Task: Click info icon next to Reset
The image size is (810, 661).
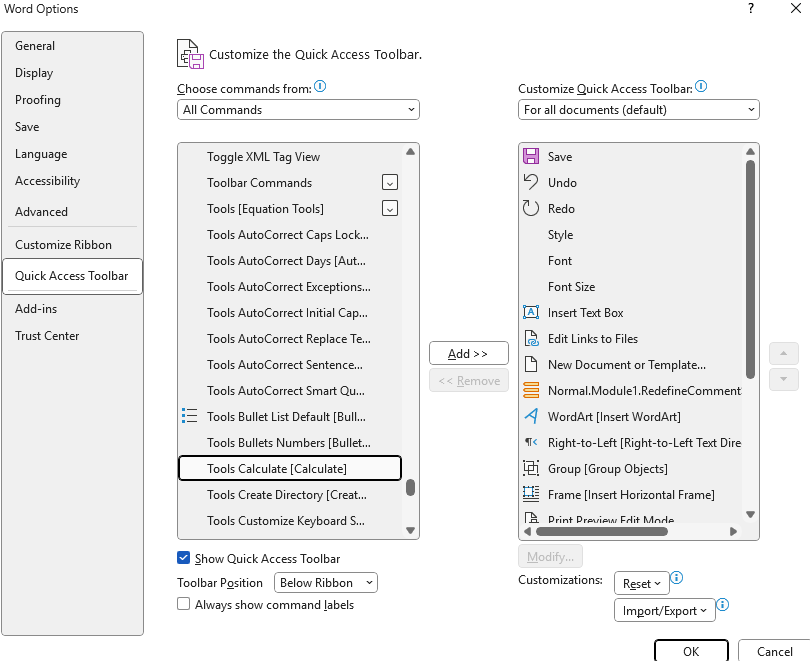Action: pyautogui.click(x=677, y=577)
